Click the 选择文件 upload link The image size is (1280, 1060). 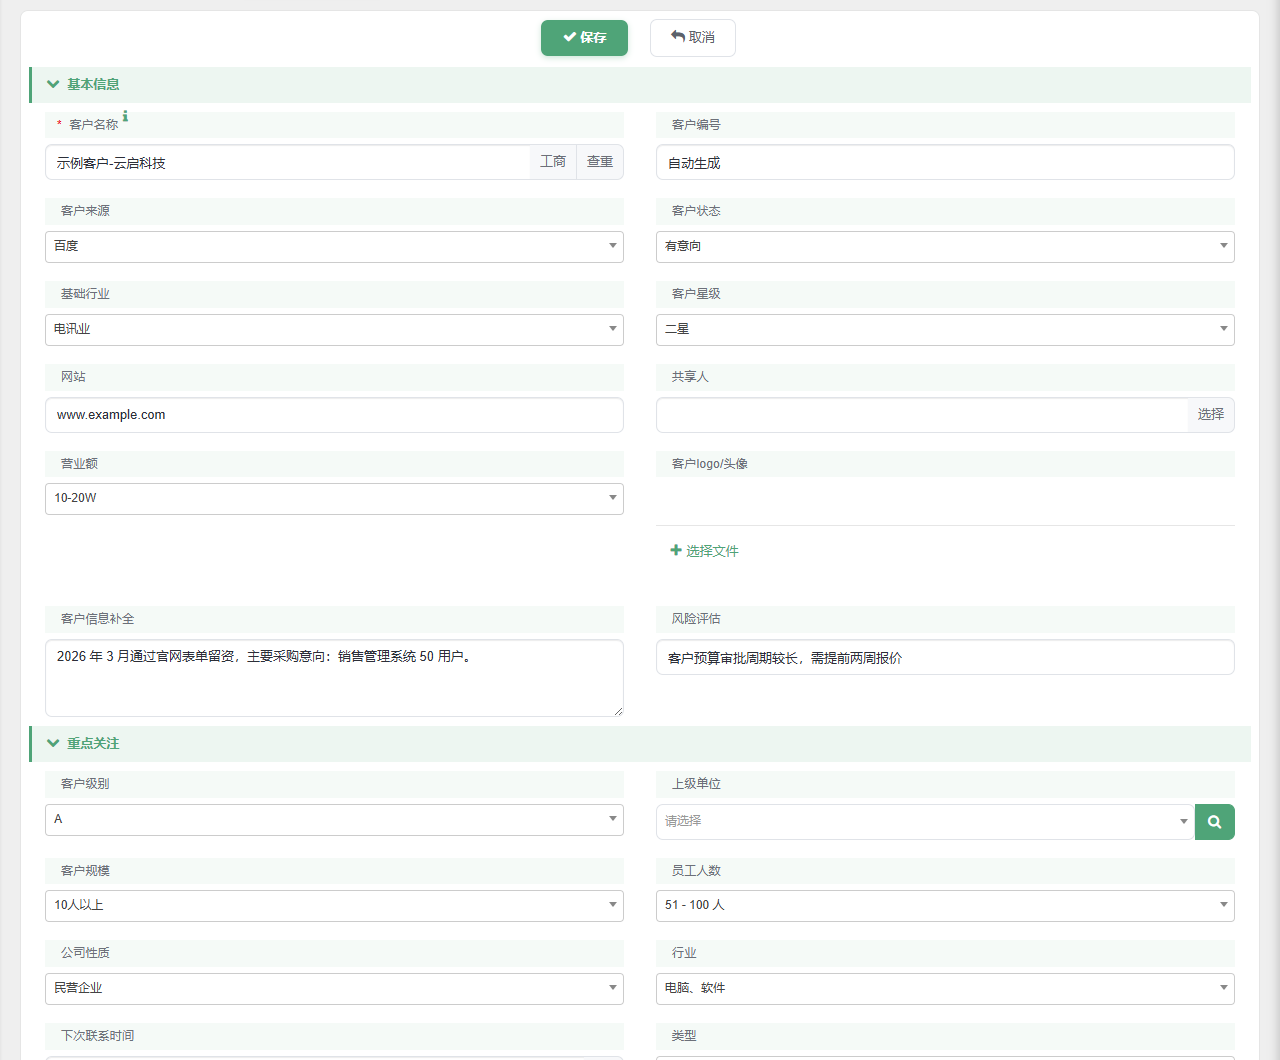coord(704,551)
